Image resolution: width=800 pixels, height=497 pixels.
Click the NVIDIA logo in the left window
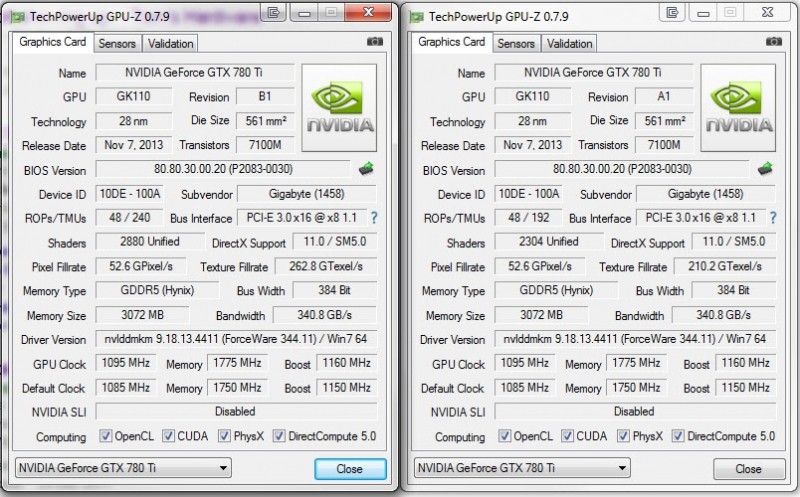pyautogui.click(x=339, y=108)
